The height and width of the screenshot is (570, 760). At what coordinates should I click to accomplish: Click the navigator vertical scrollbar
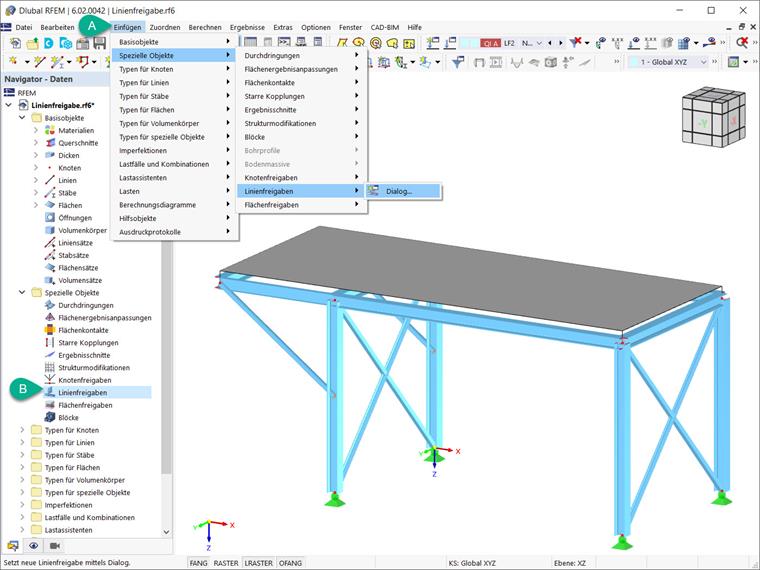(166, 359)
